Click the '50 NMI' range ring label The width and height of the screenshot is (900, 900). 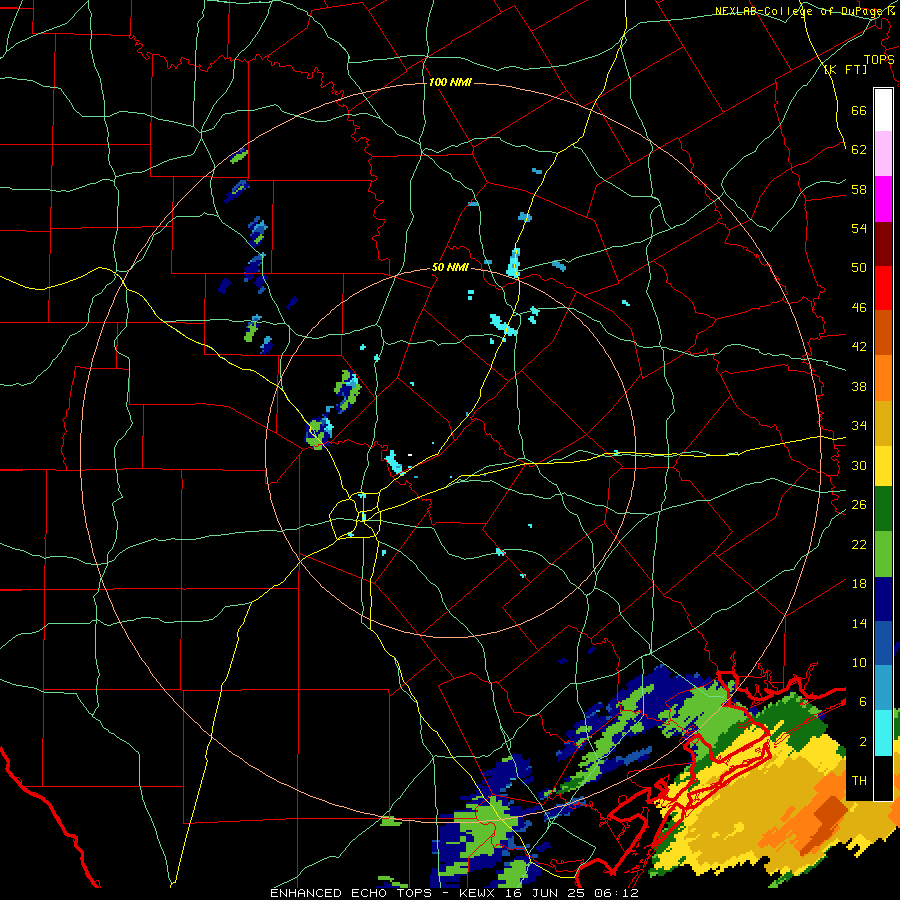450,267
